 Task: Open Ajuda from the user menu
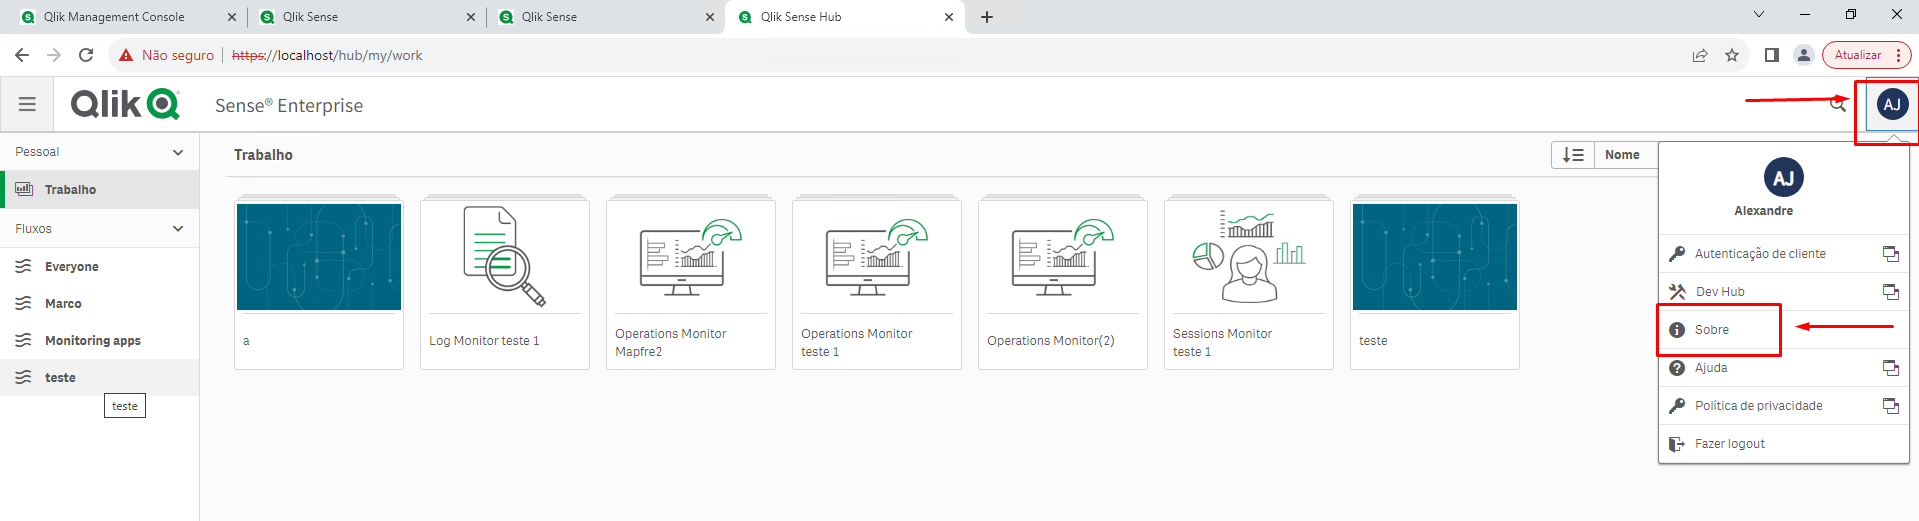click(1784, 368)
